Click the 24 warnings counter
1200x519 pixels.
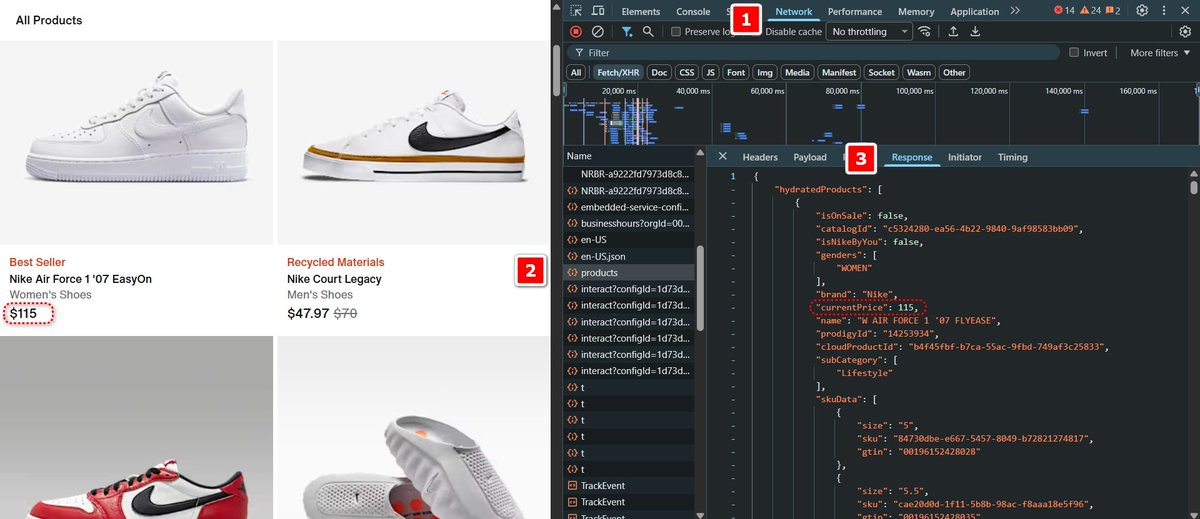point(1090,11)
